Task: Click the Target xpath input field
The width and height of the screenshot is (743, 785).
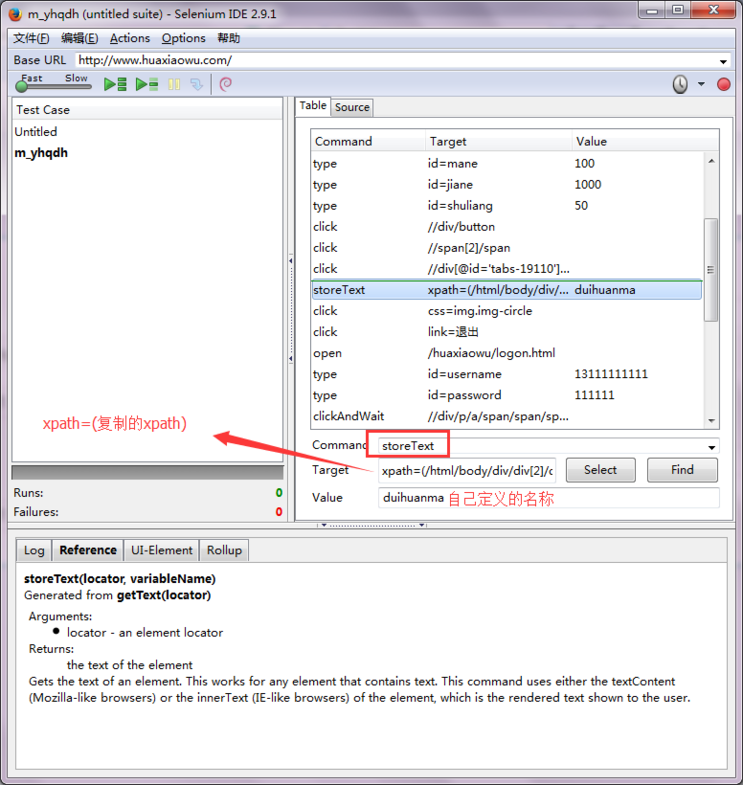Action: (x=467, y=471)
